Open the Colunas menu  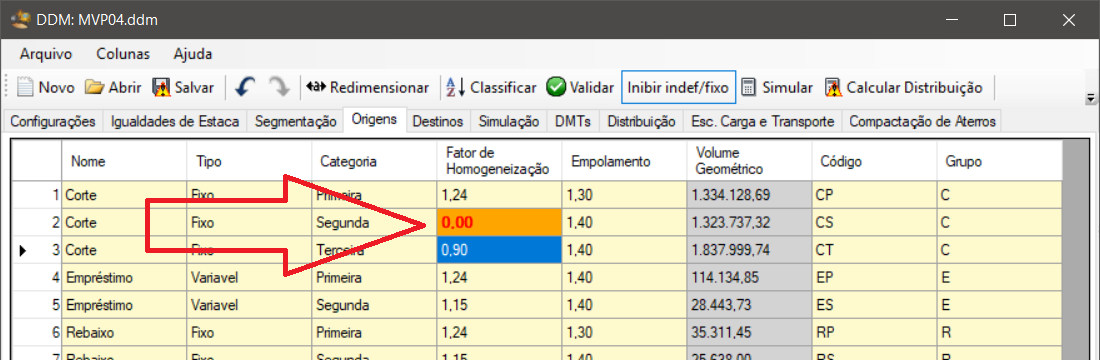(x=123, y=54)
